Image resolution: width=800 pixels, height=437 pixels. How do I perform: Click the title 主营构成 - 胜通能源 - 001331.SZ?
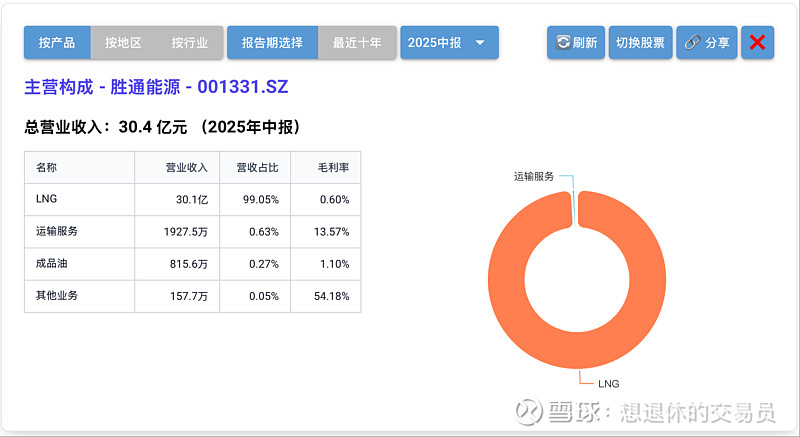coord(156,87)
